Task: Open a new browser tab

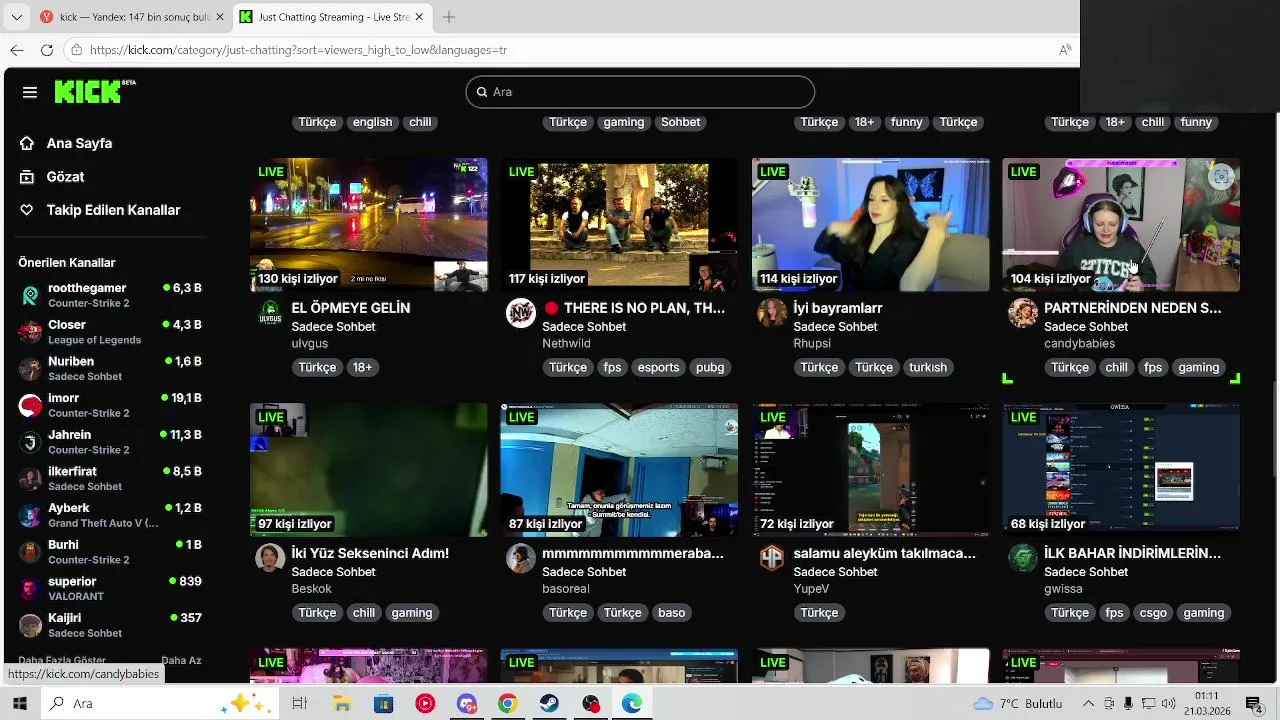Action: (x=449, y=17)
